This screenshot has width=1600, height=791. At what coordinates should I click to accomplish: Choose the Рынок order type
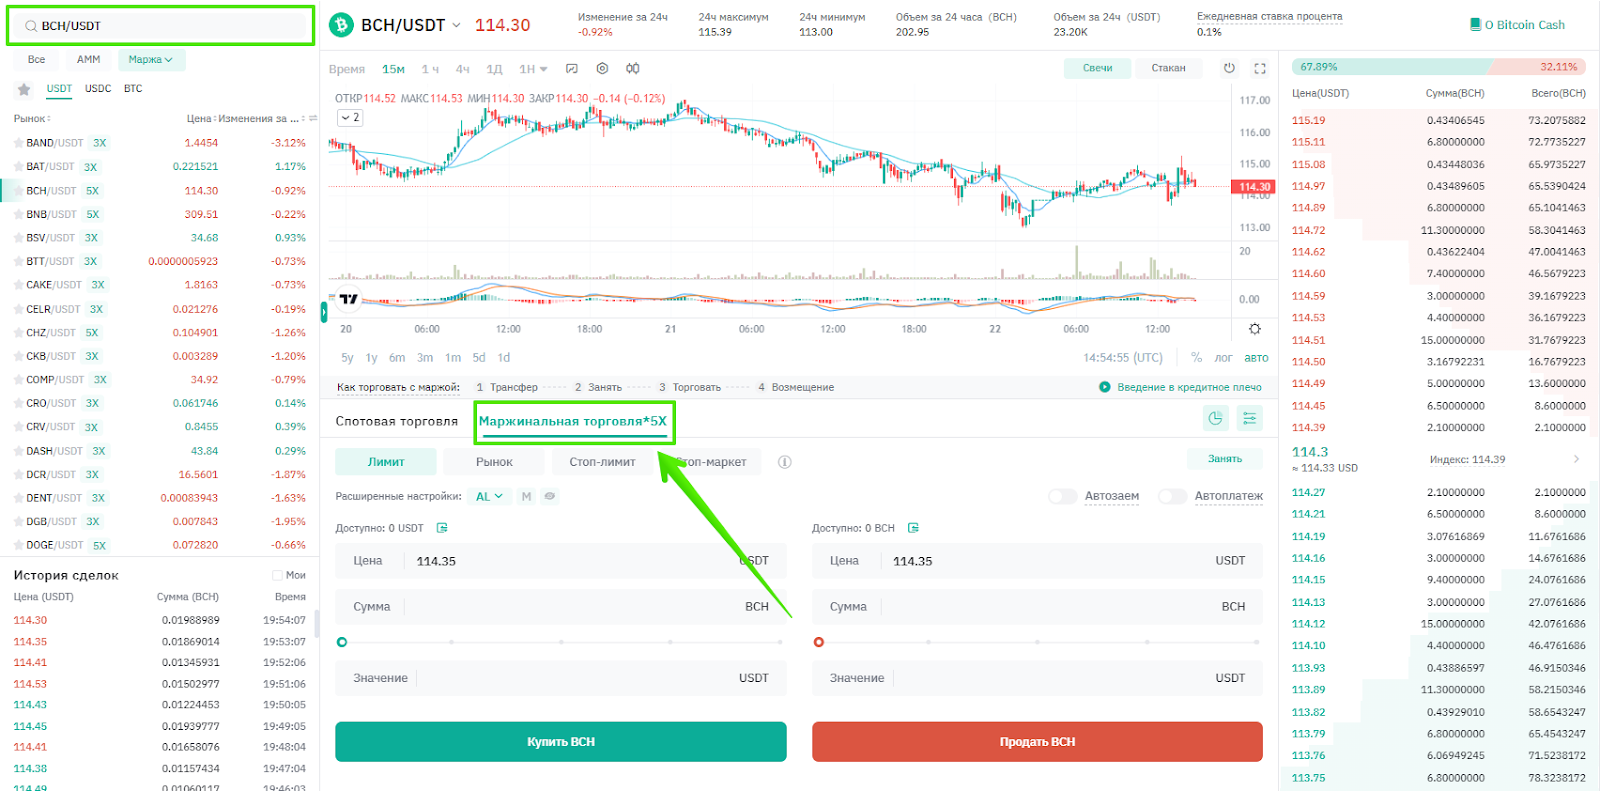pos(494,462)
